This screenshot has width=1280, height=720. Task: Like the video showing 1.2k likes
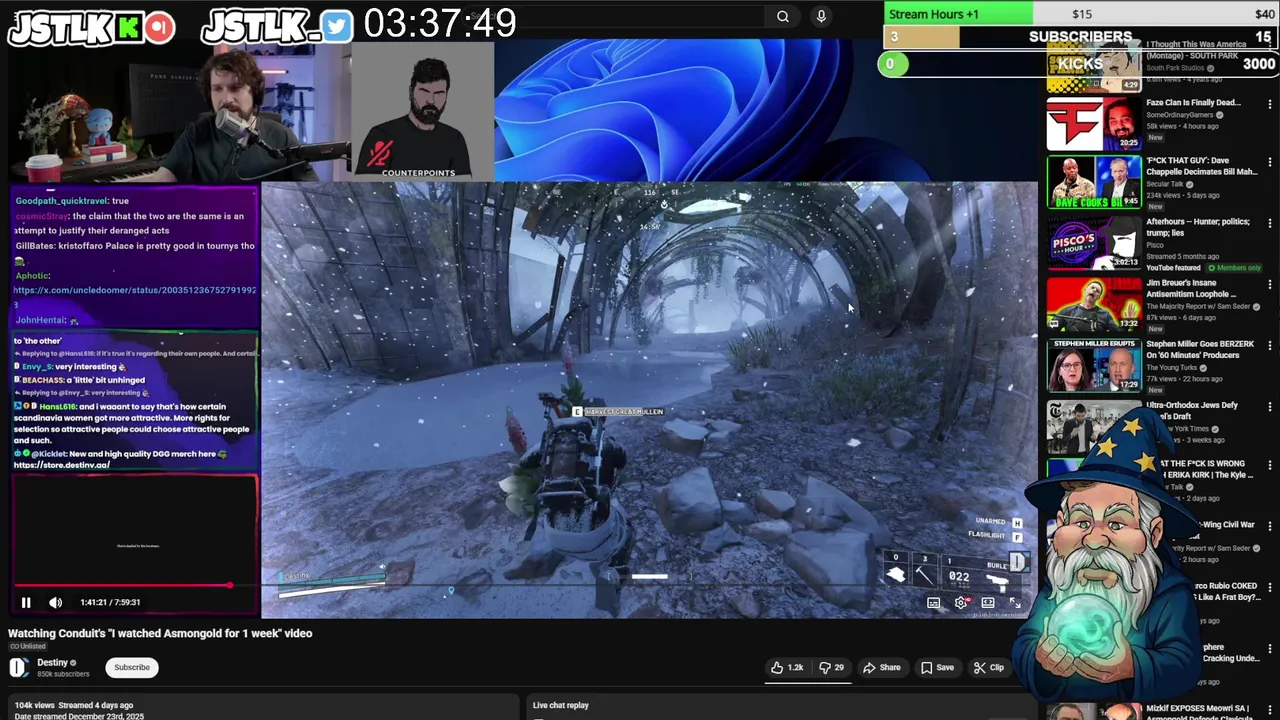pos(787,667)
